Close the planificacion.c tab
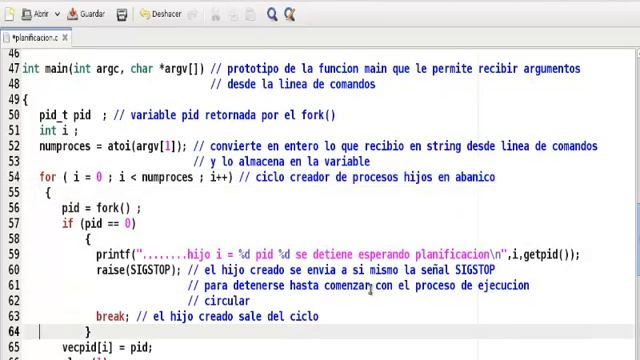The image size is (640, 360). [x=65, y=38]
